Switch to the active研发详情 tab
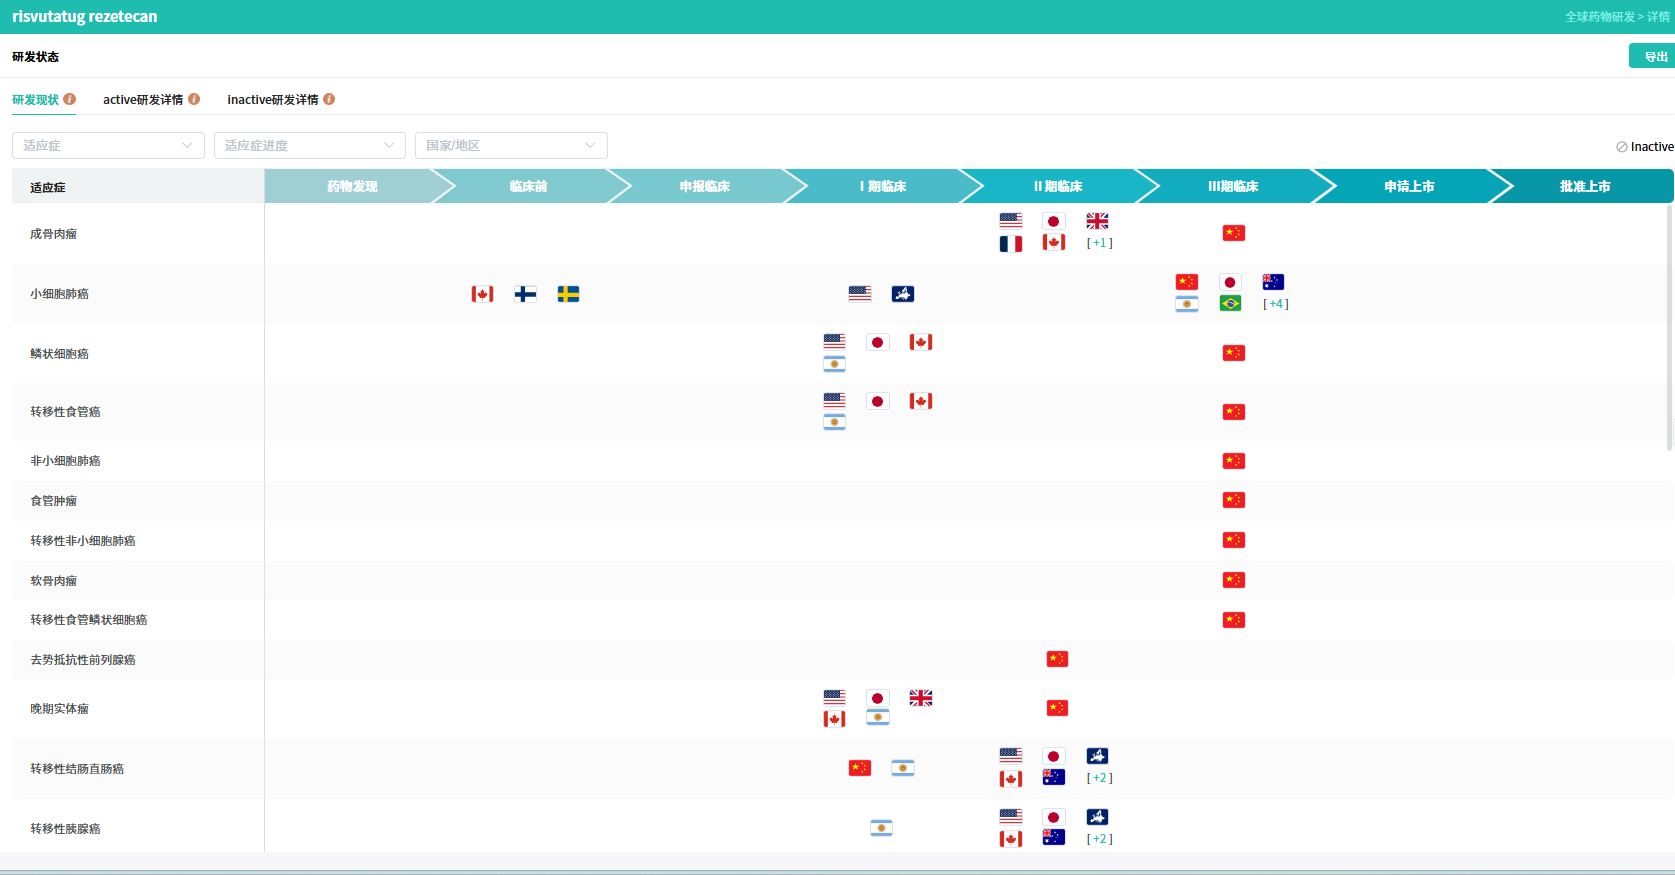The width and height of the screenshot is (1675, 875). pos(143,99)
